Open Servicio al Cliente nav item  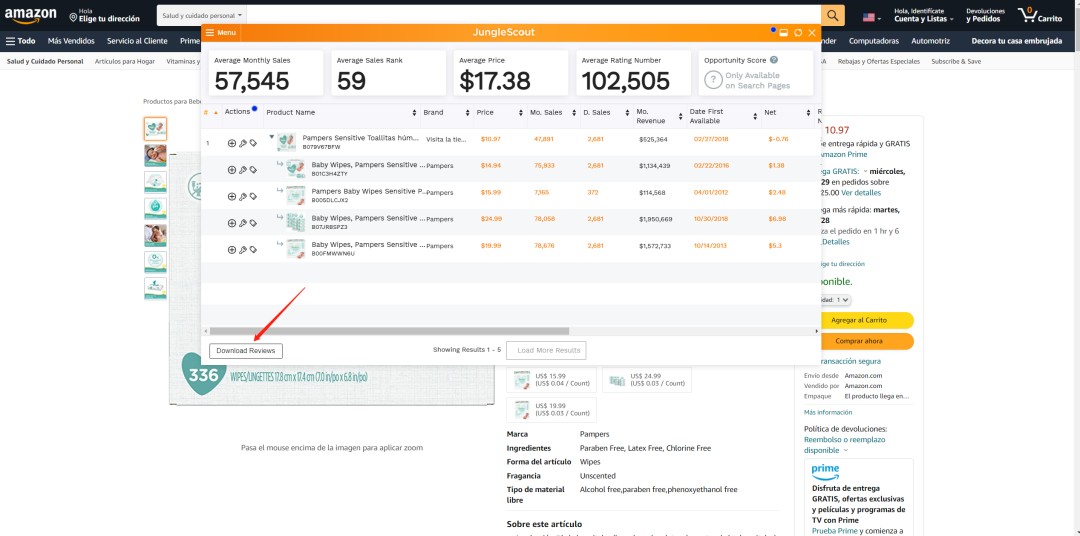(x=137, y=41)
